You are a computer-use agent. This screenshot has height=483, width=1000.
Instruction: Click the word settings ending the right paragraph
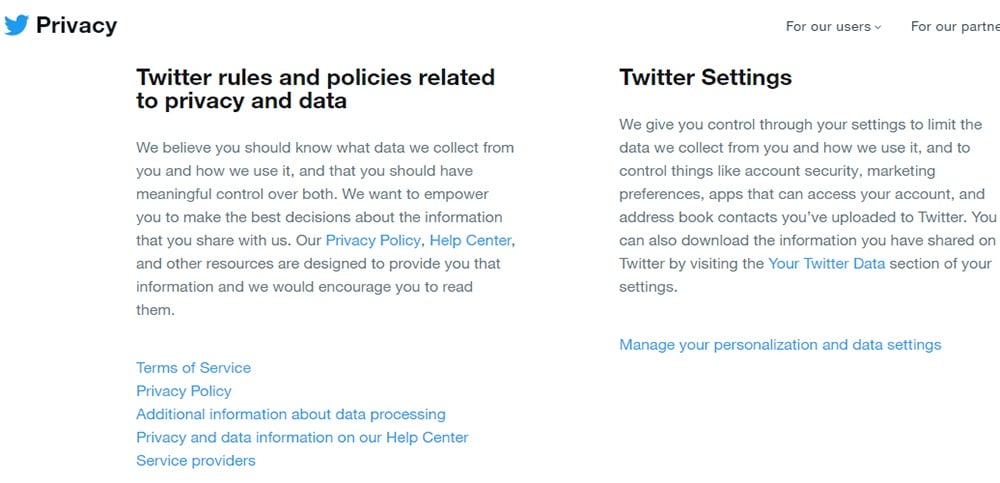648,287
